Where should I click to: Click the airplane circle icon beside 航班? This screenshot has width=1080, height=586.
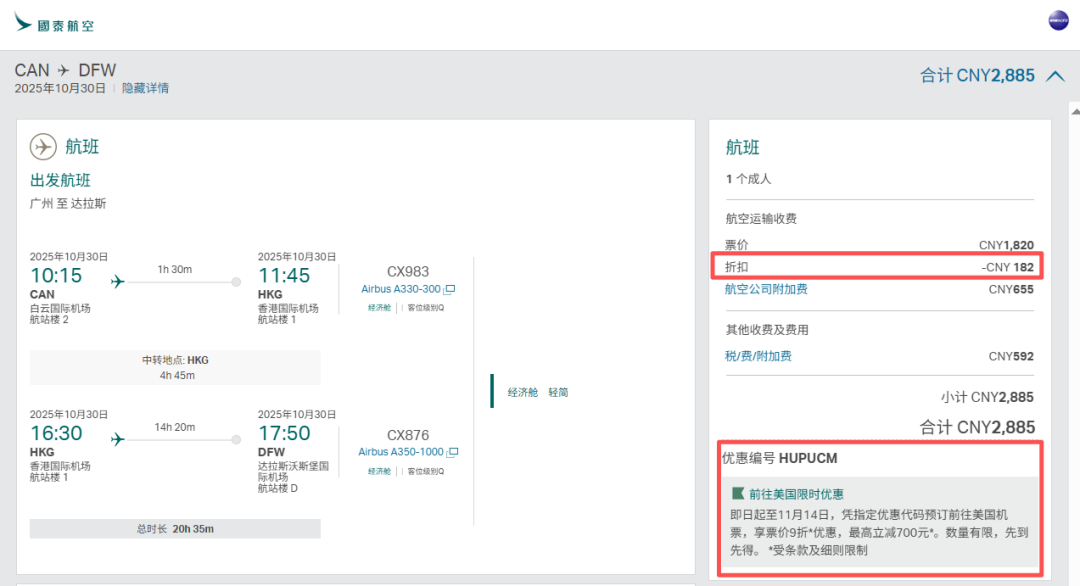[43, 147]
